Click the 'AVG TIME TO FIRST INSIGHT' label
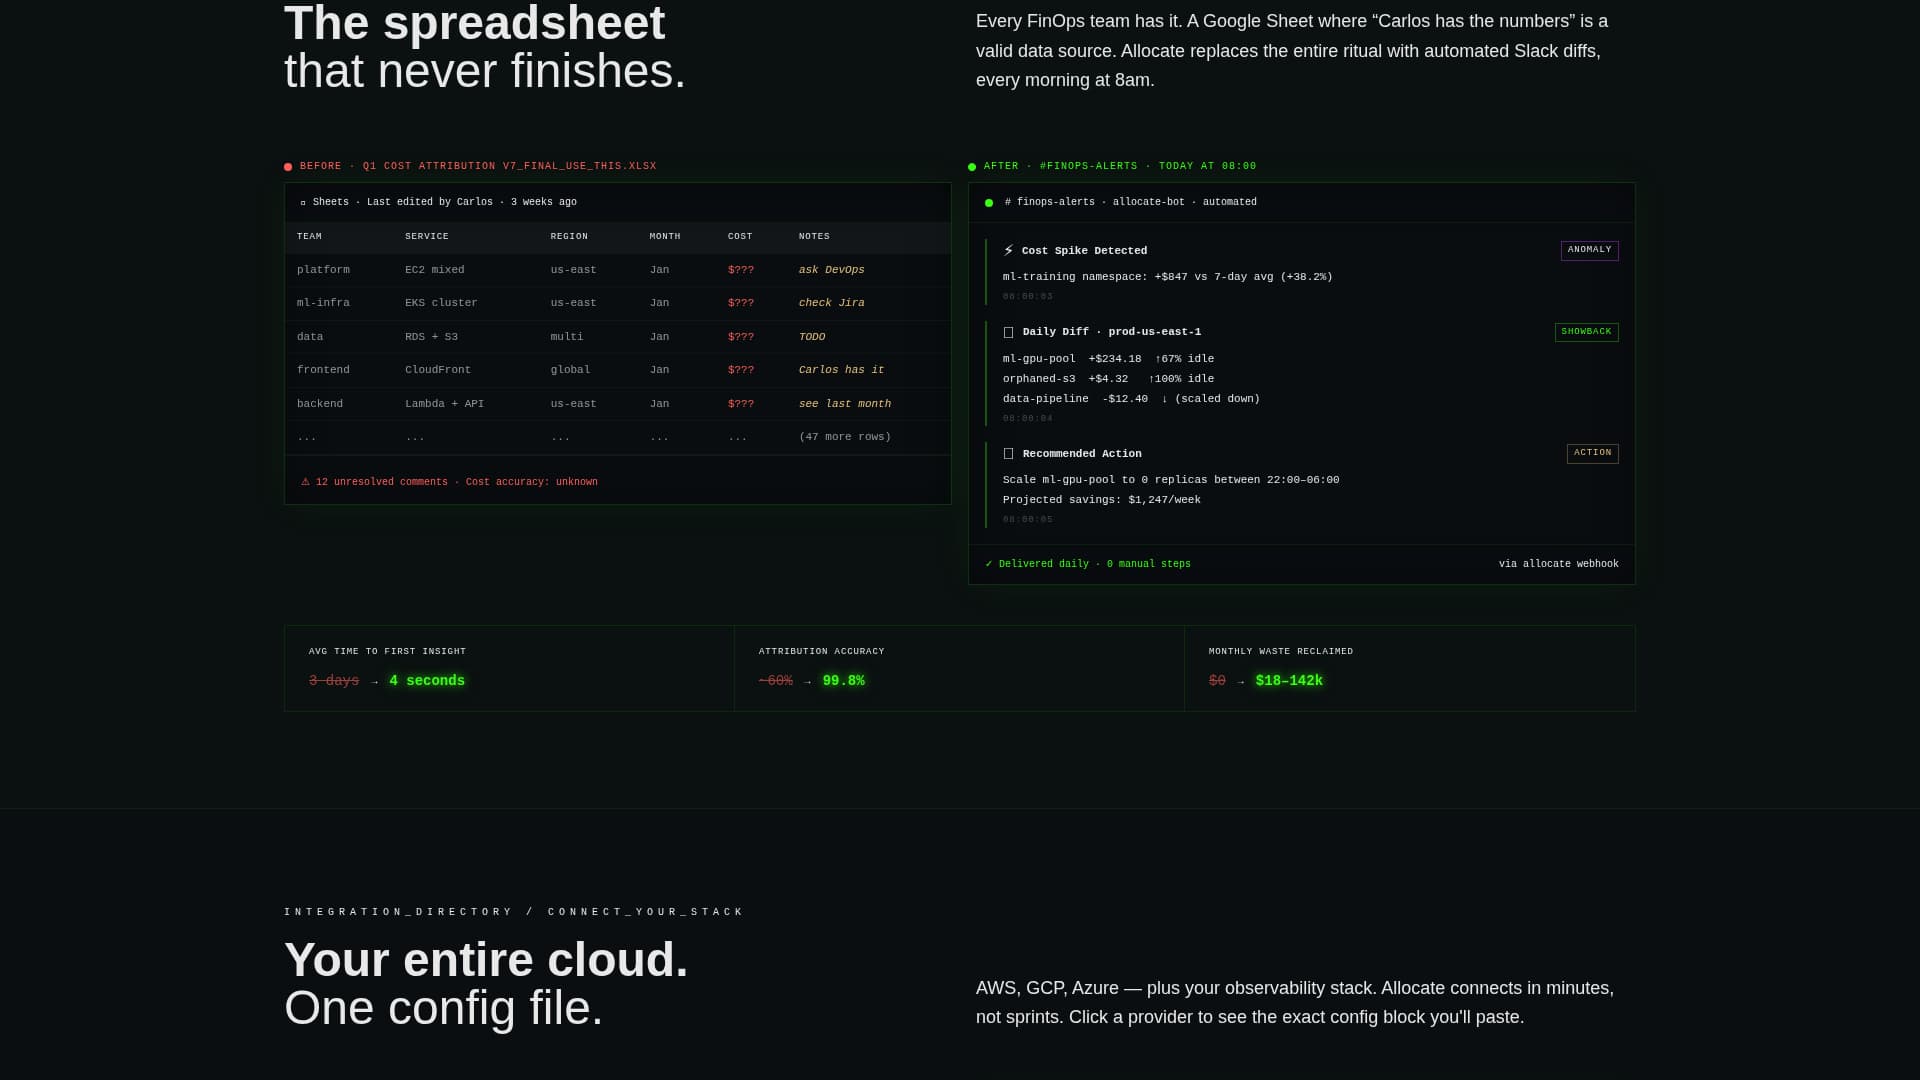This screenshot has height=1080, width=1920. click(388, 652)
